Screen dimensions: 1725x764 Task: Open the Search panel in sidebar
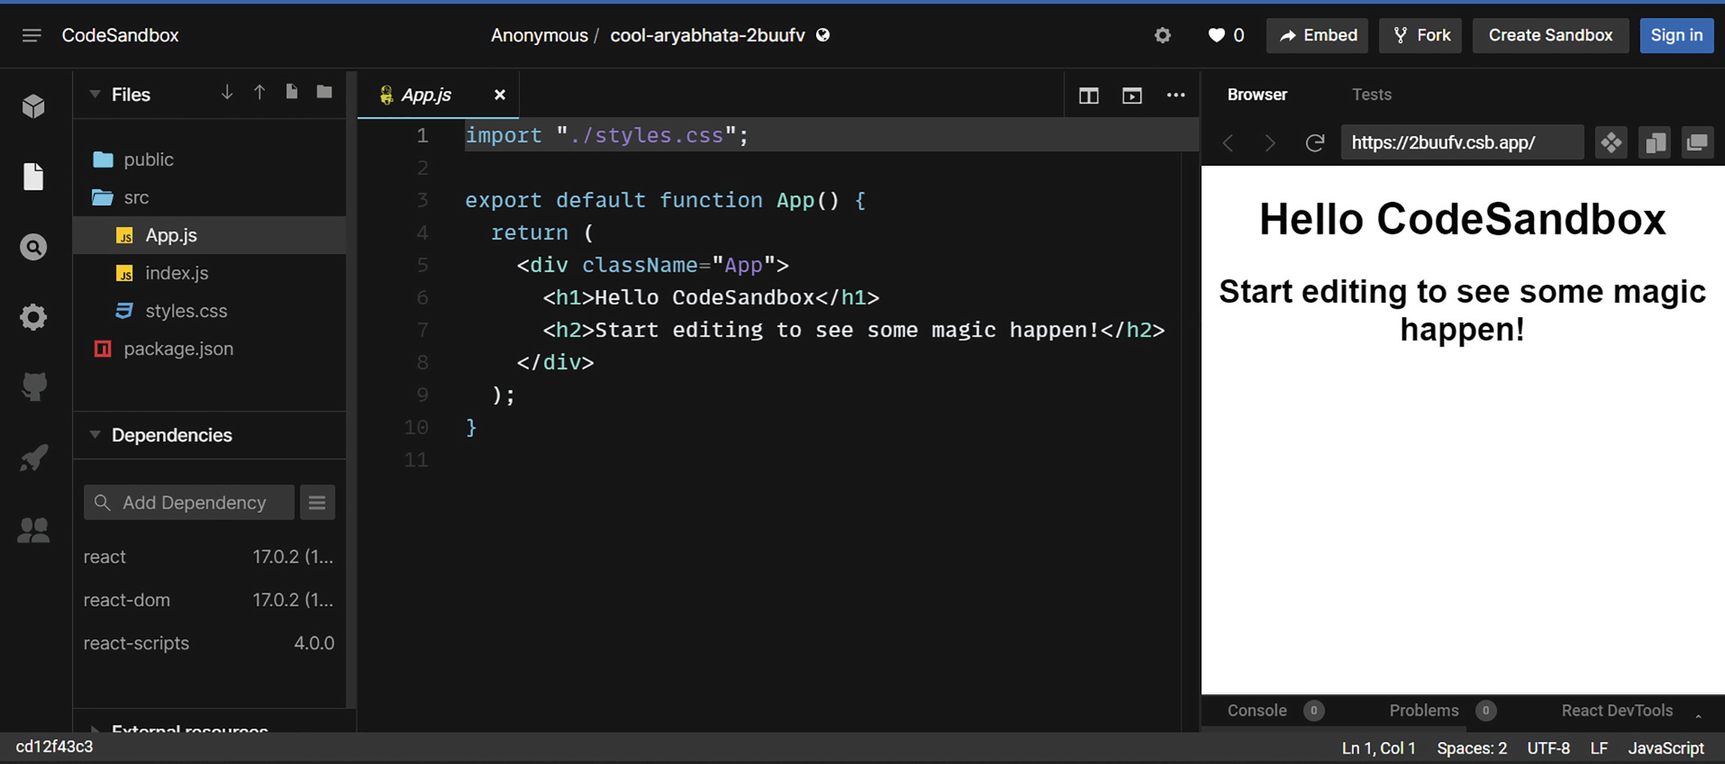coord(33,247)
